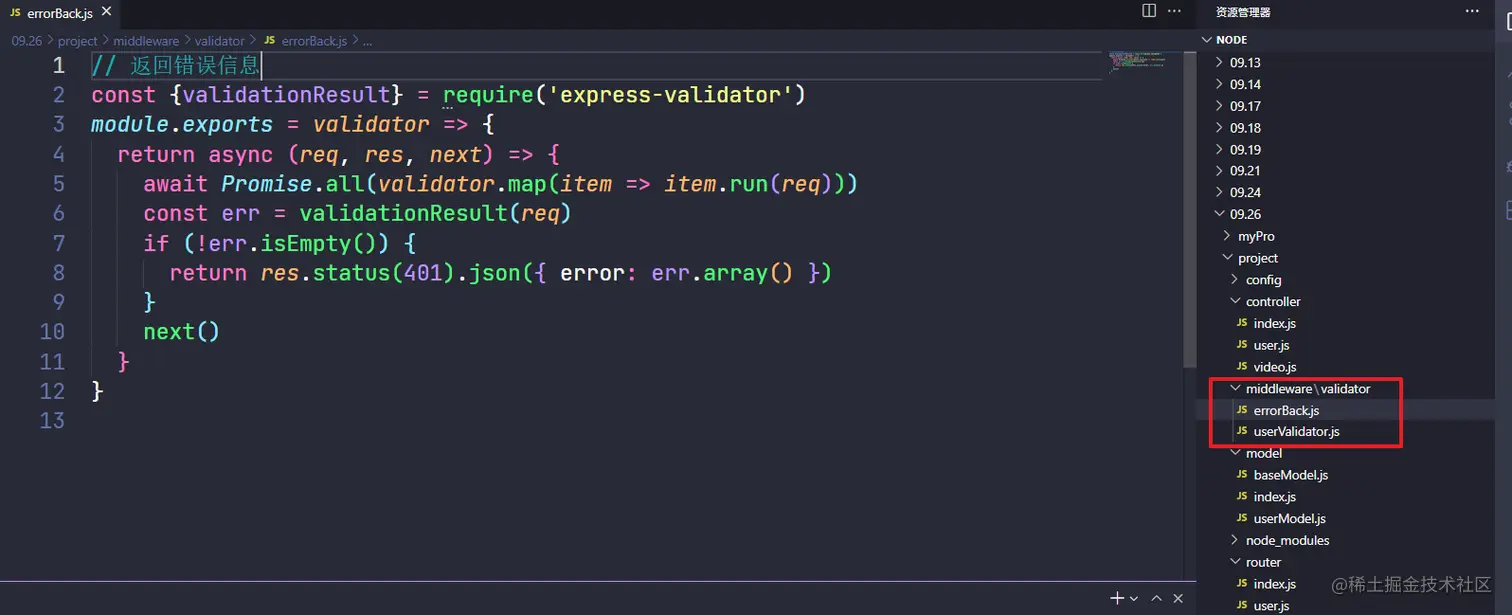The image size is (1512, 615).
Task: Expand folder 09.24
Action: [x=1245, y=192]
